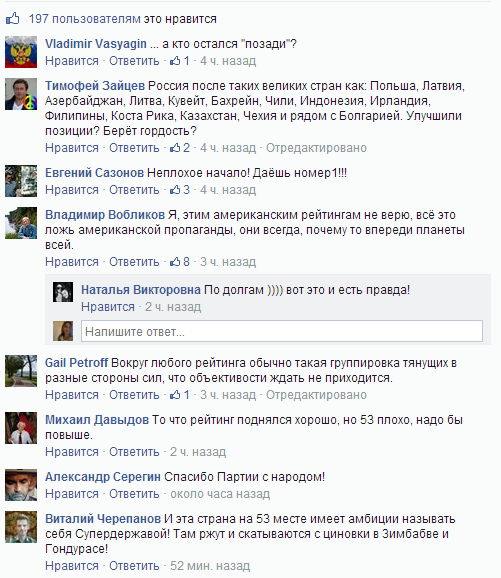View the like count on Gail Petroff's comment
The width and height of the screenshot is (501, 578).
180,395
